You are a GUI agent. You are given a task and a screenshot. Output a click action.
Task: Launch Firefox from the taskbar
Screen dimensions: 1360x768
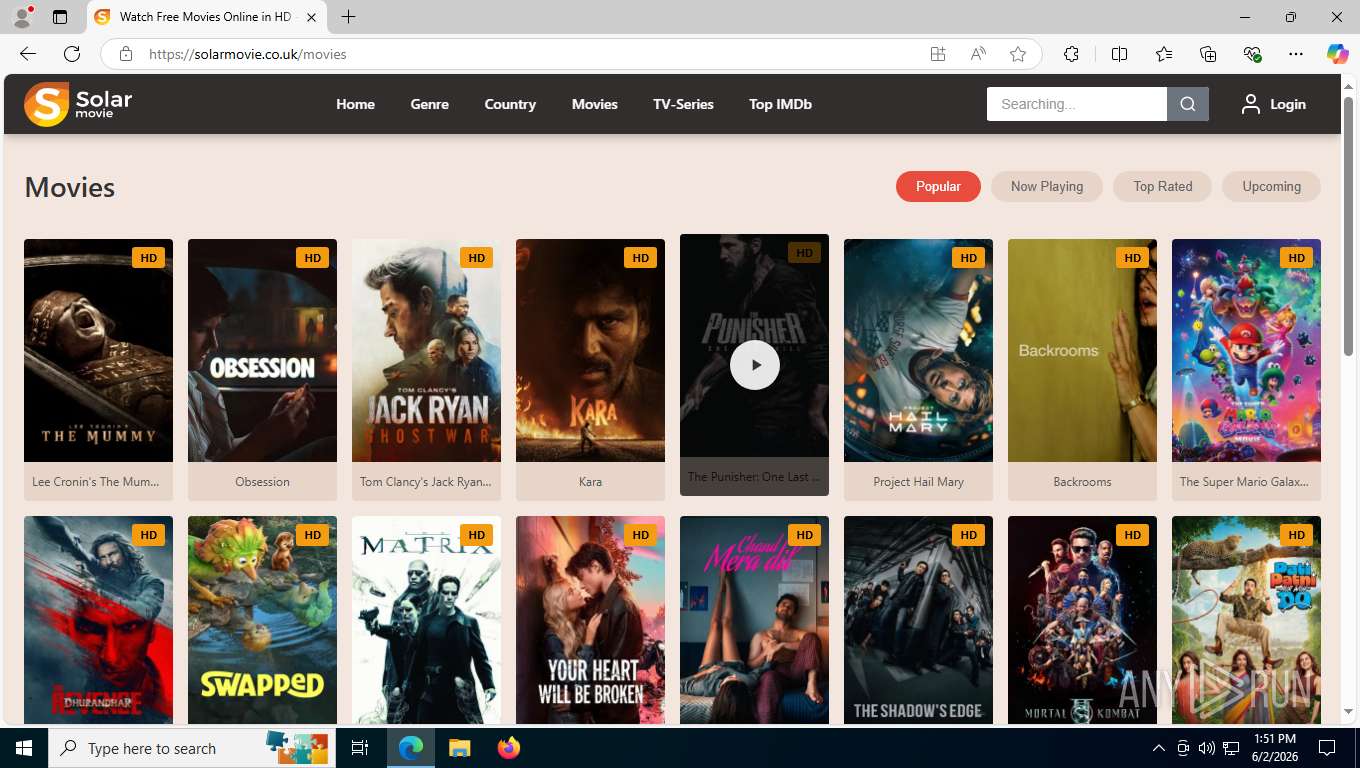pos(509,748)
